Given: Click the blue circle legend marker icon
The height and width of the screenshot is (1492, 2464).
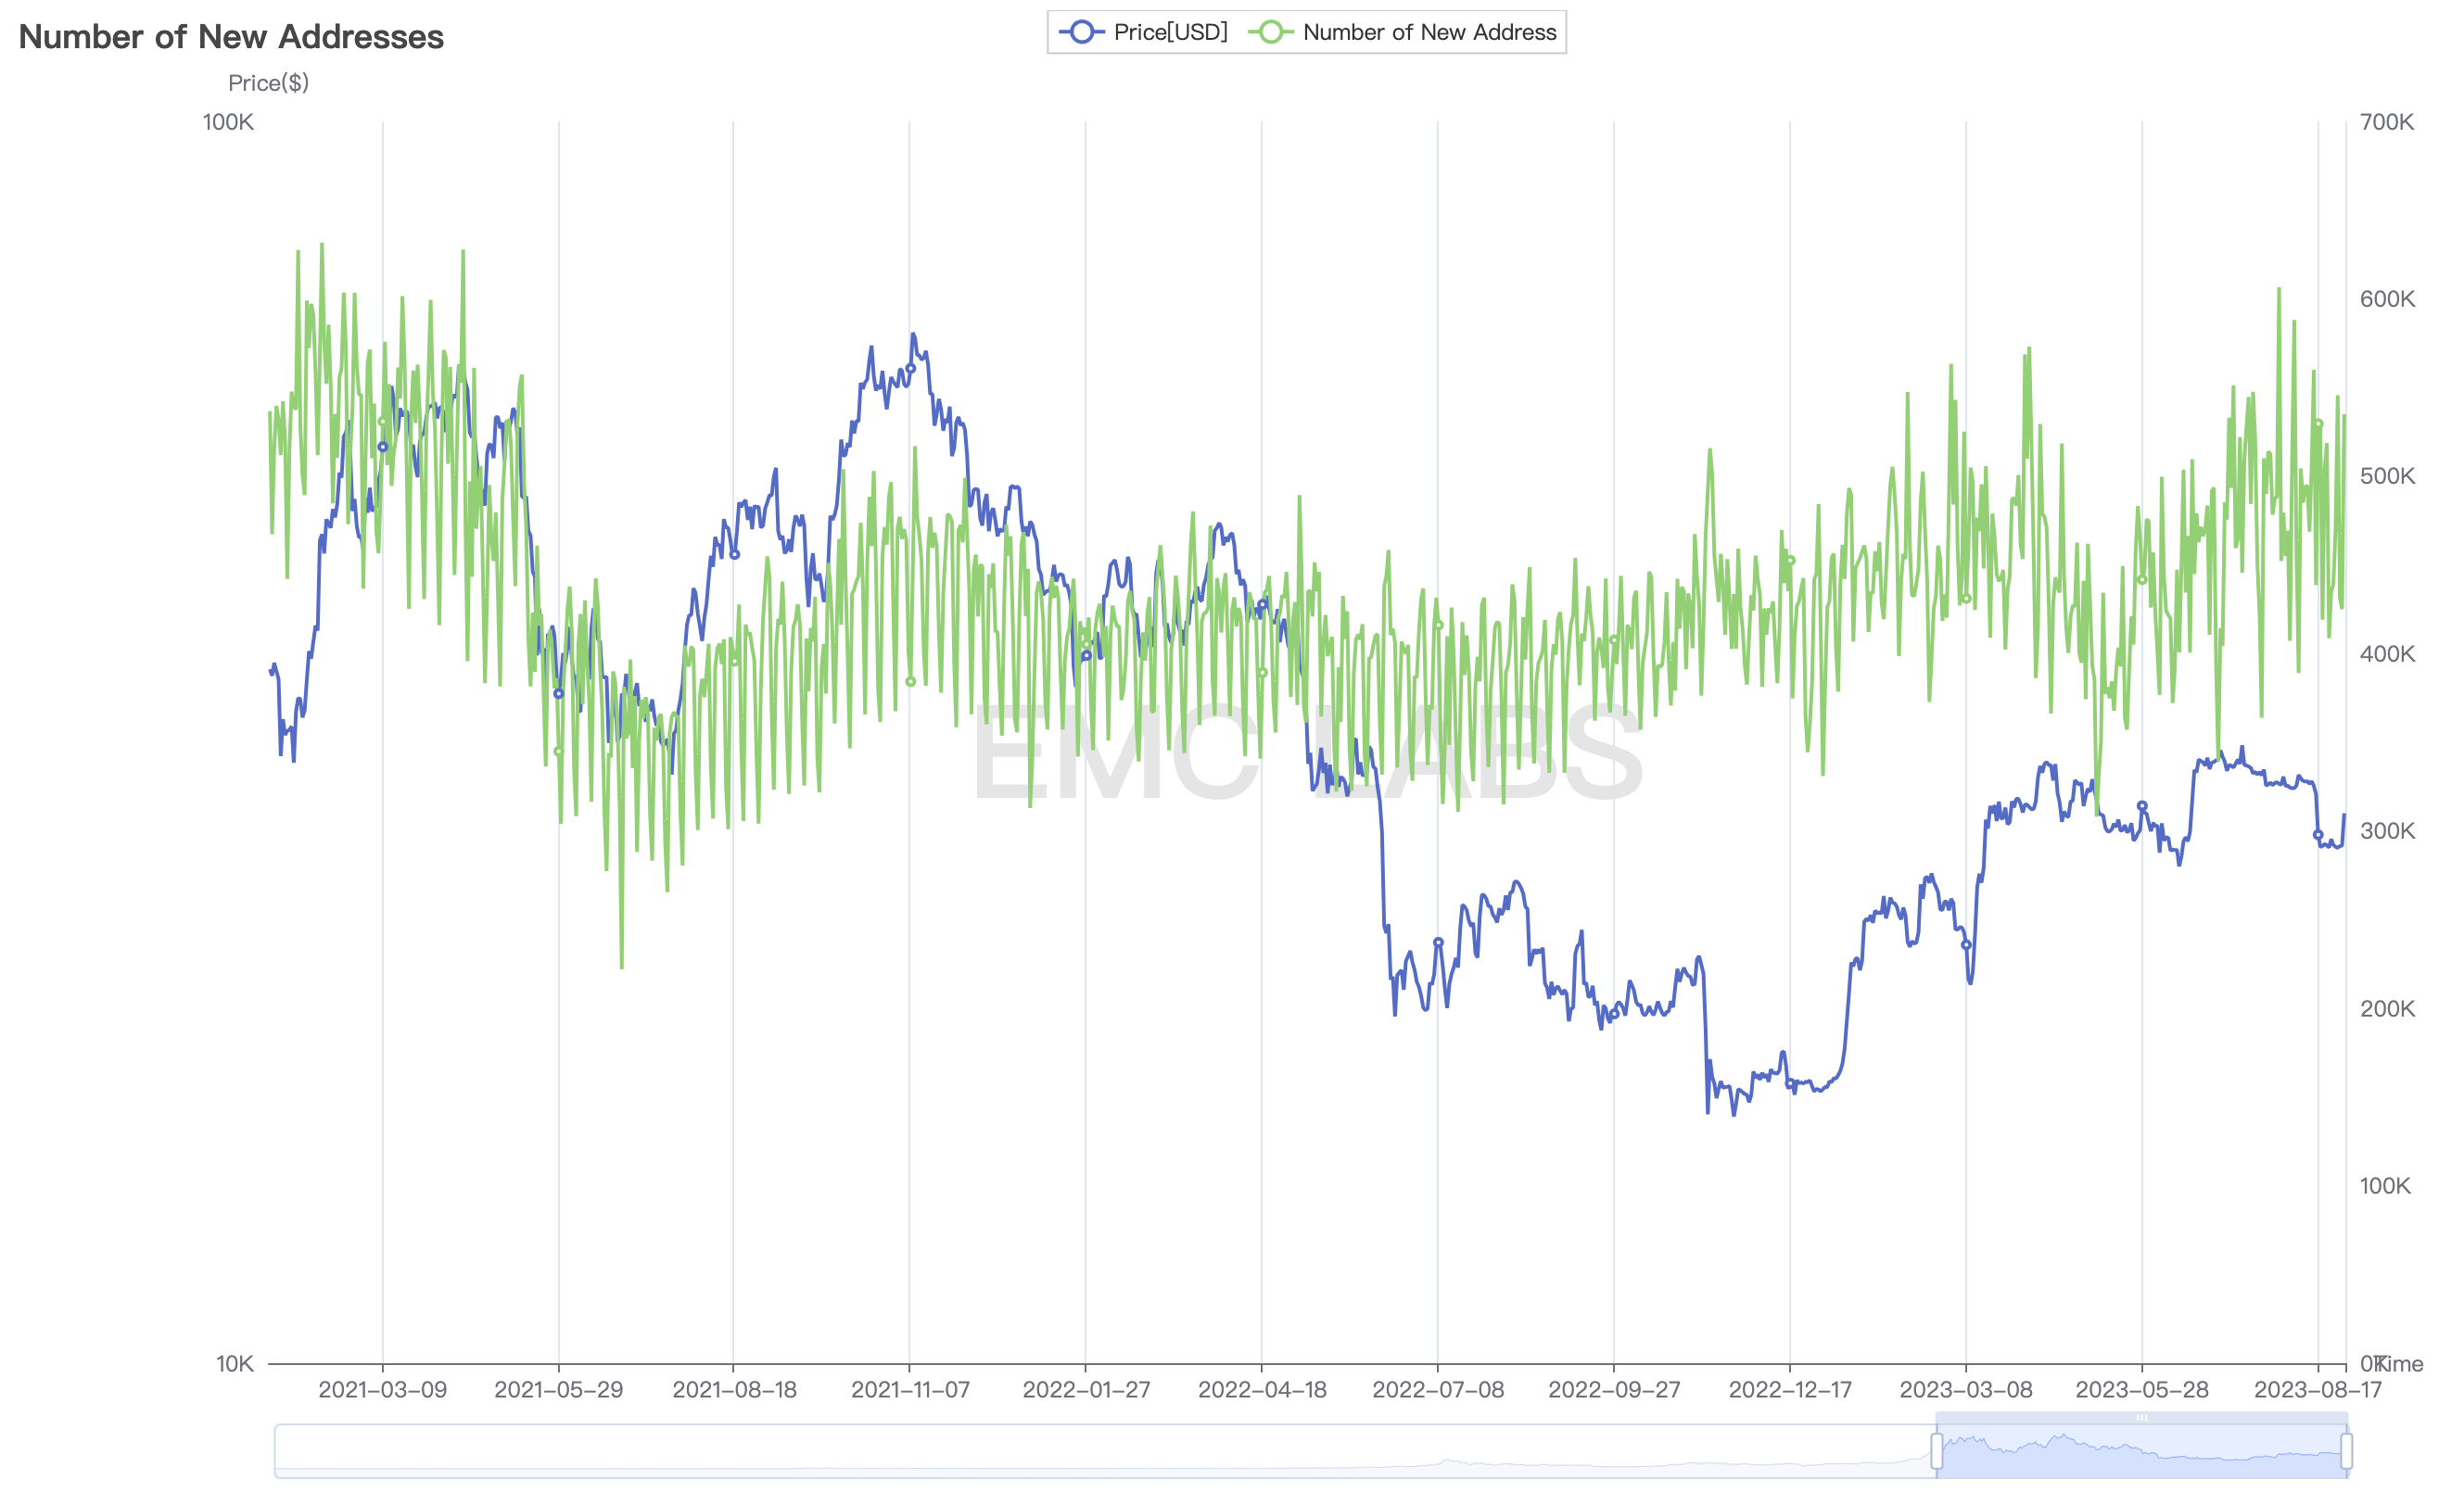Looking at the screenshot, I should tap(1081, 32).
